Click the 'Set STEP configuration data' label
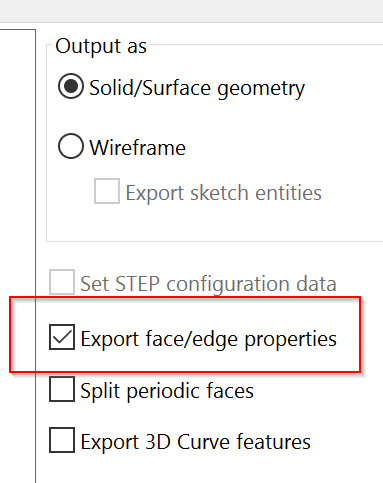Viewport: 383px width, 483px height. pyautogui.click(x=208, y=284)
